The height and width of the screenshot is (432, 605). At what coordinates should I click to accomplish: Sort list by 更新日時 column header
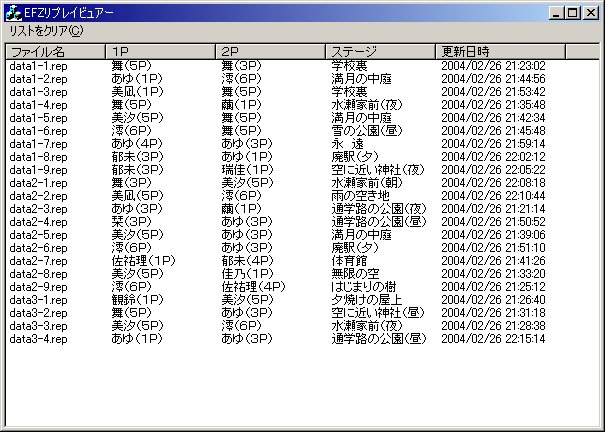click(x=500, y=51)
